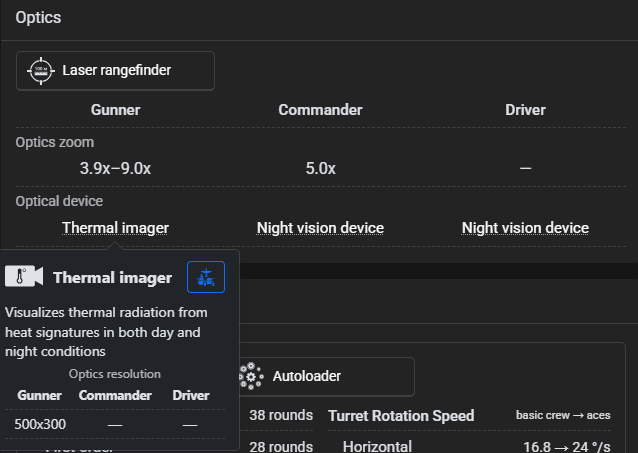Click the basic crew → aces label
This screenshot has height=453, width=638.
(x=565, y=415)
